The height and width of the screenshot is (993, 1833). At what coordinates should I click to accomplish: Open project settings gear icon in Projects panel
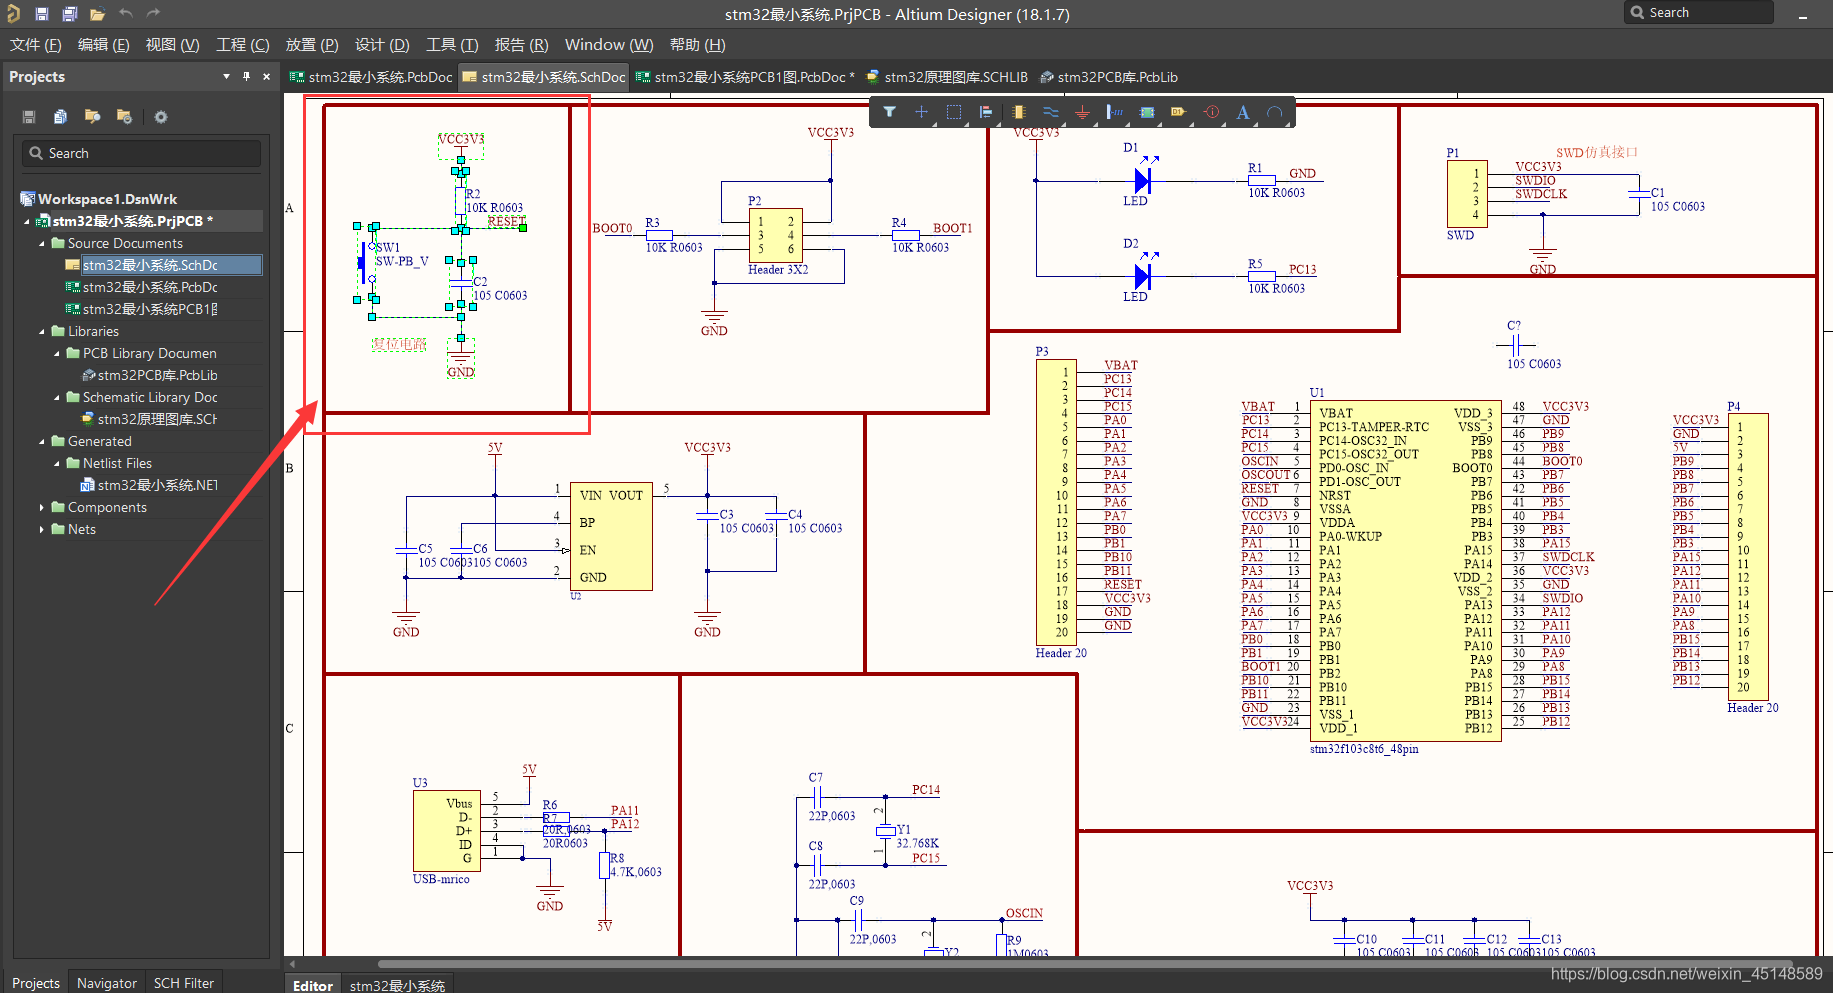(161, 117)
